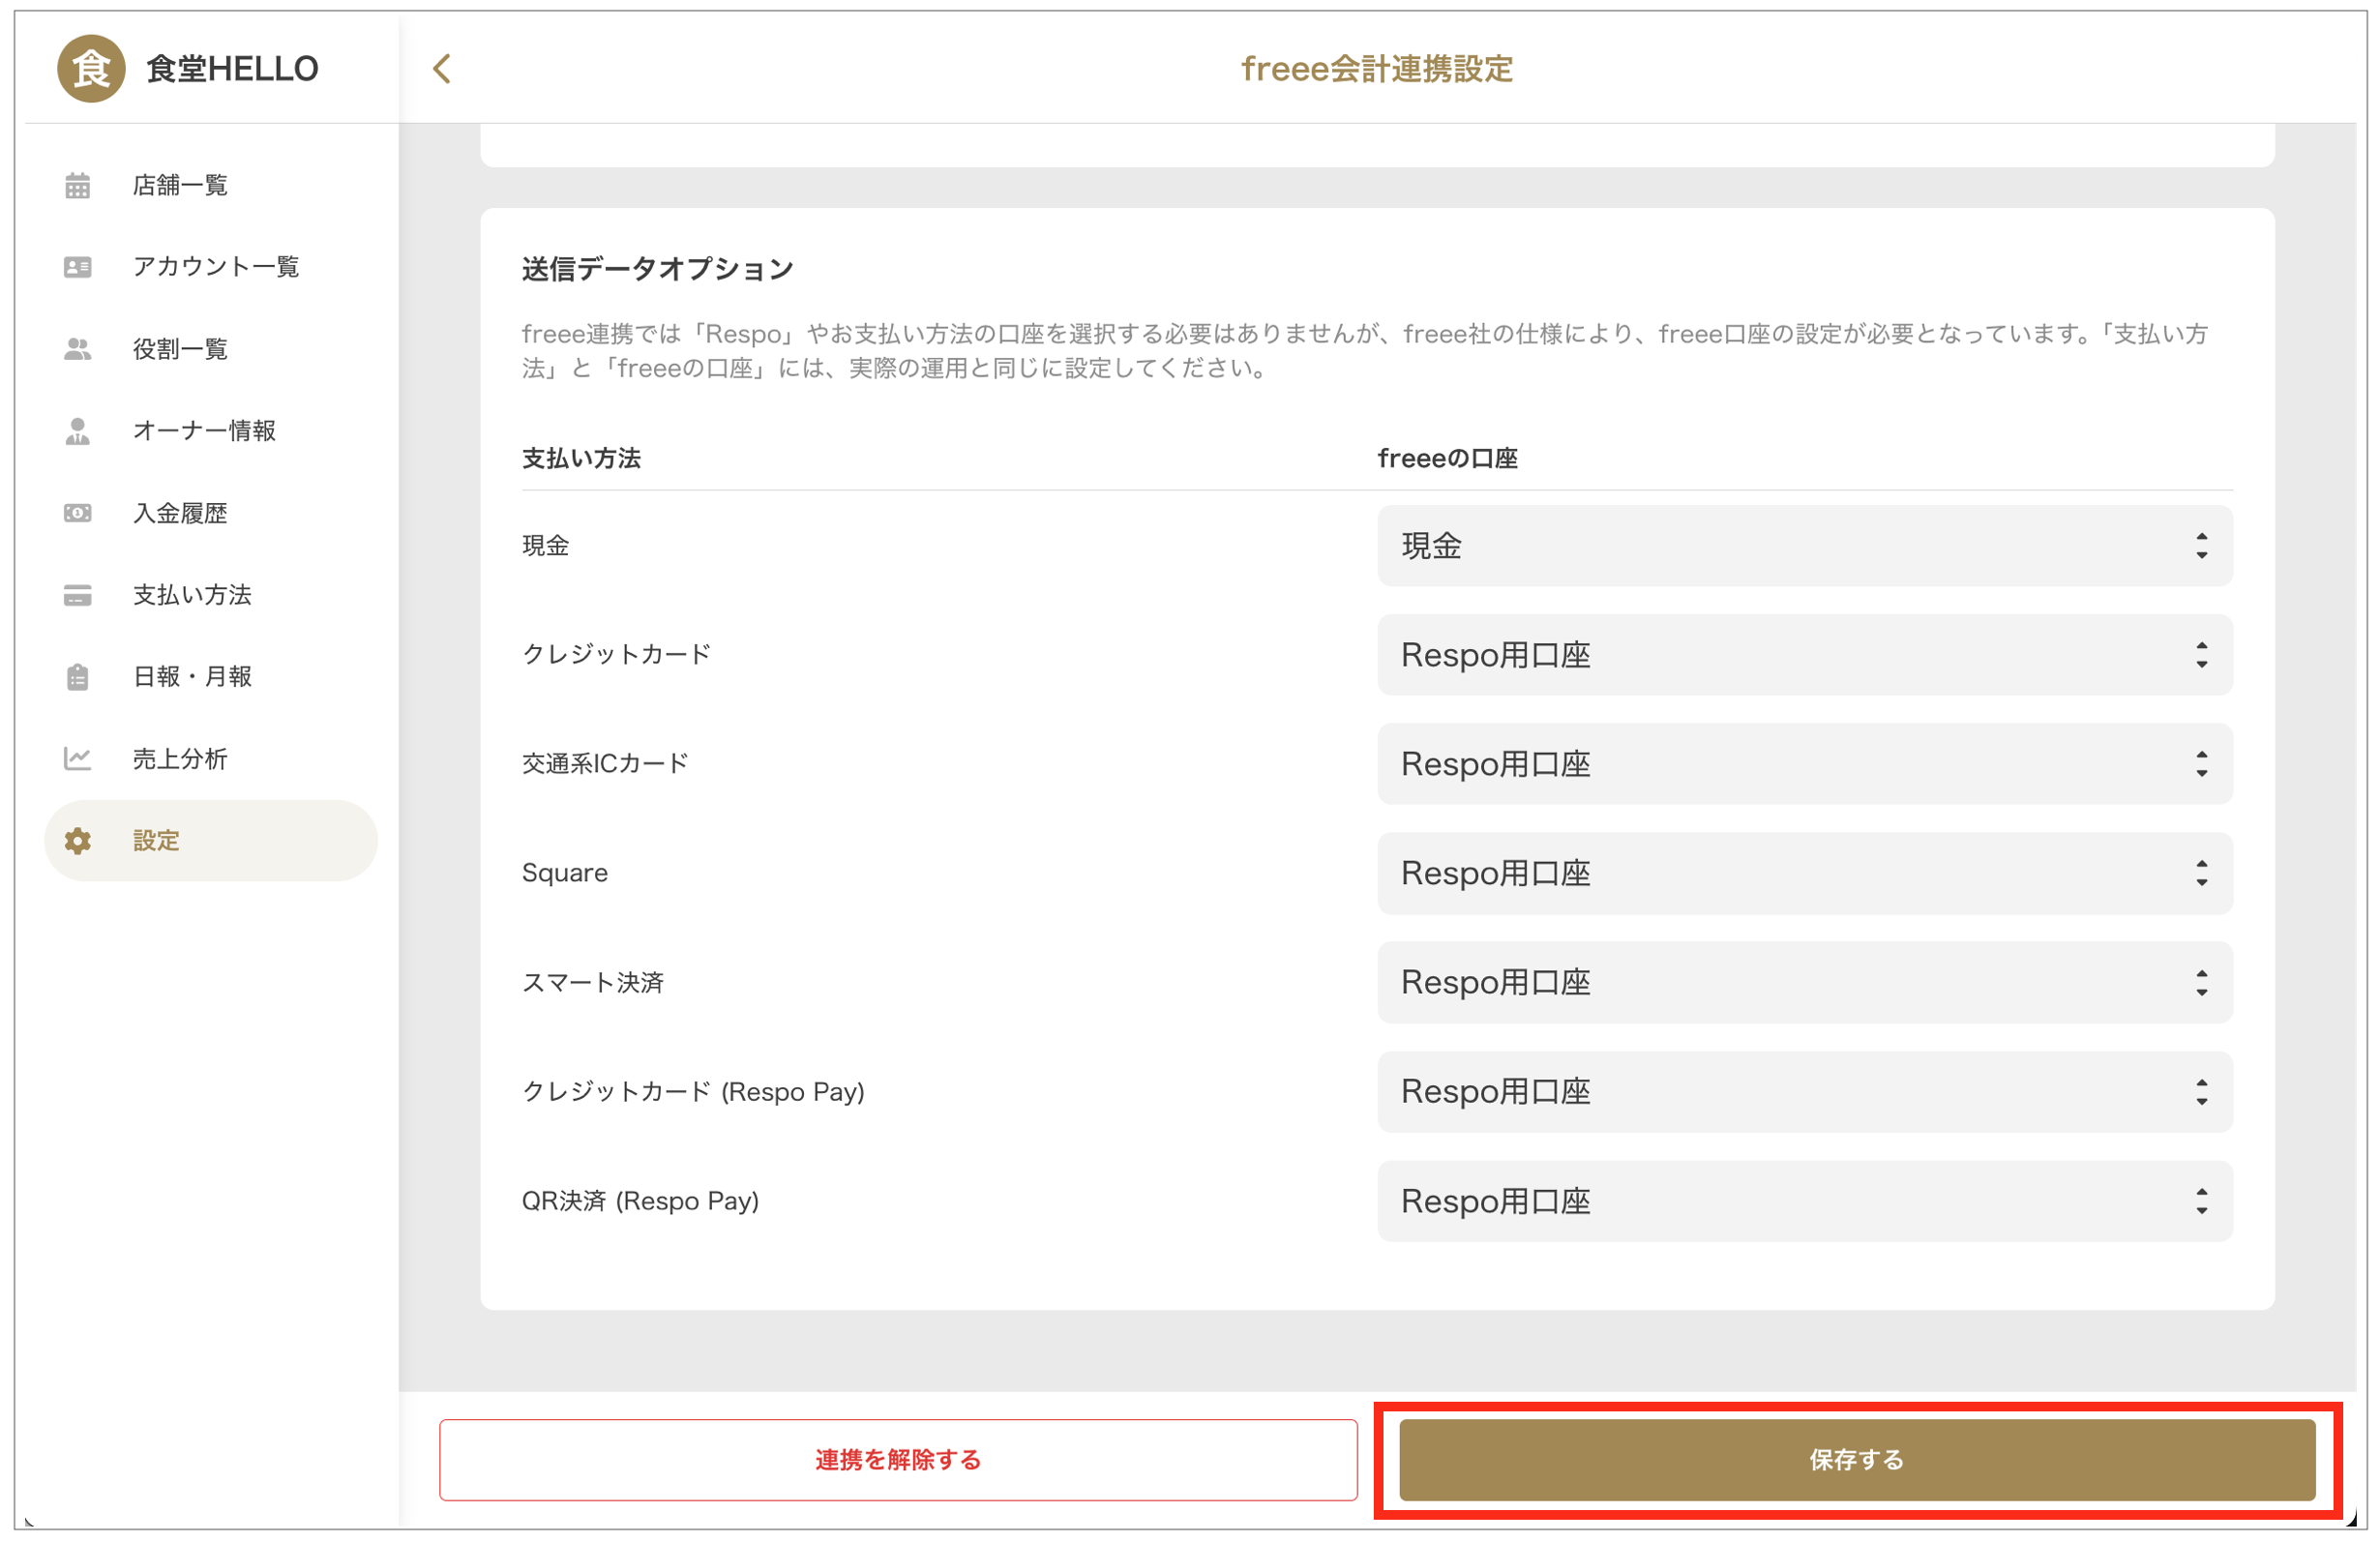Open オーナー情報 page

click(211, 431)
